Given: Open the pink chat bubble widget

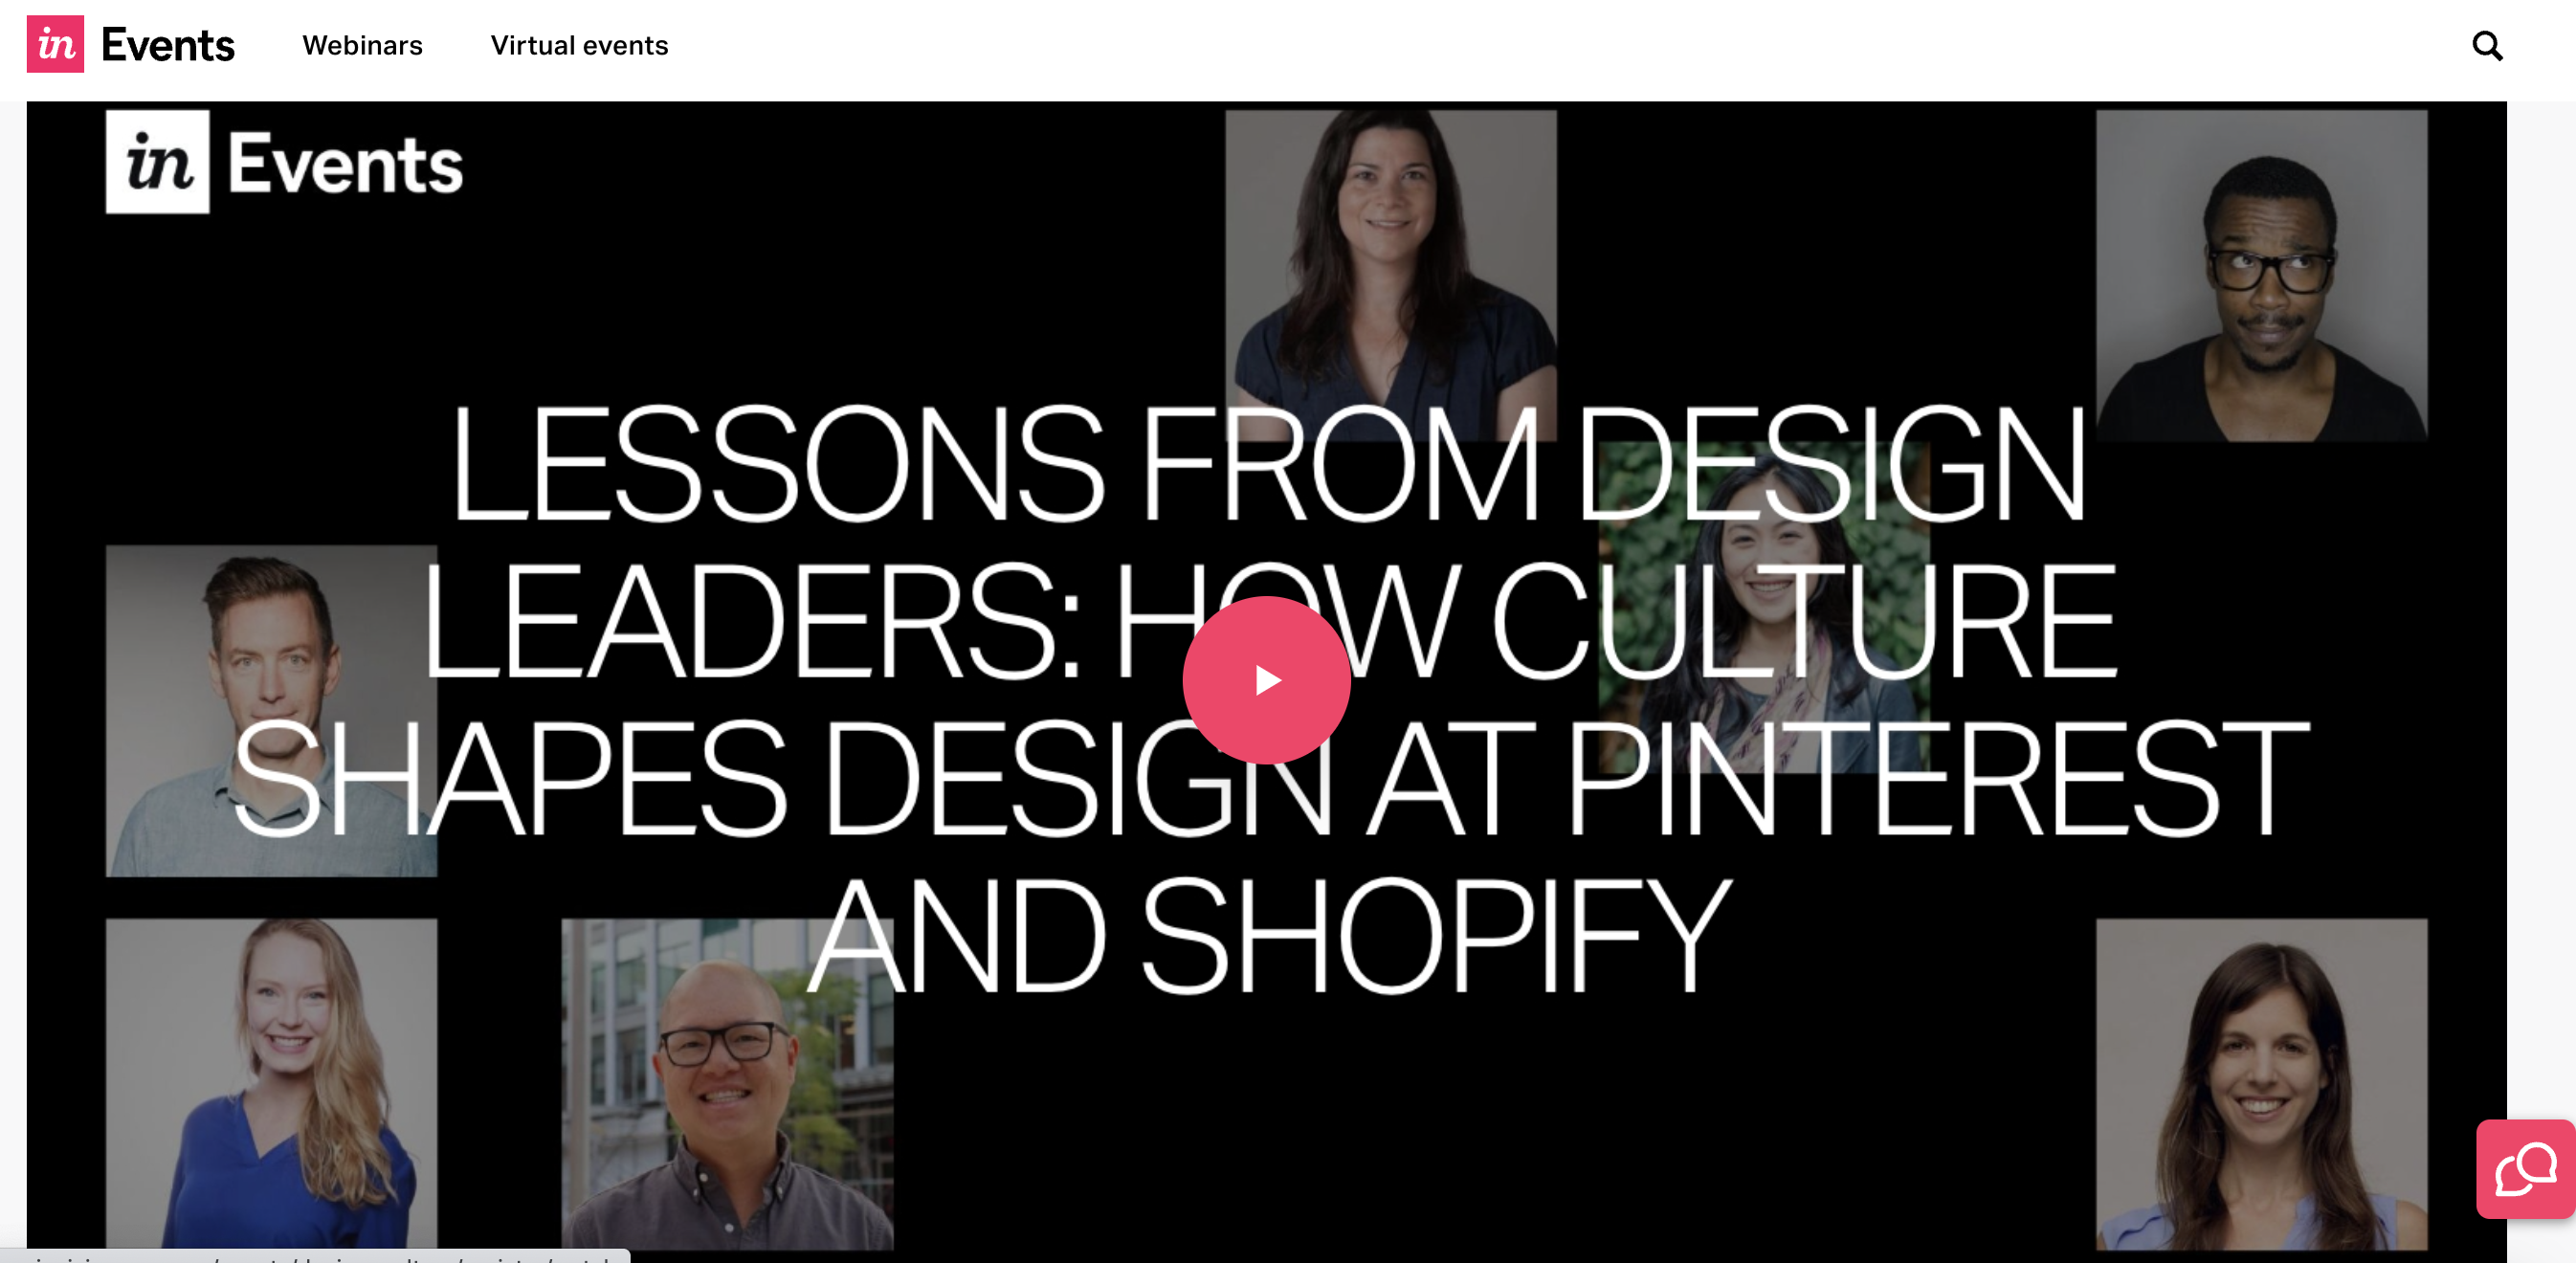Looking at the screenshot, I should pyautogui.click(x=2525, y=1168).
